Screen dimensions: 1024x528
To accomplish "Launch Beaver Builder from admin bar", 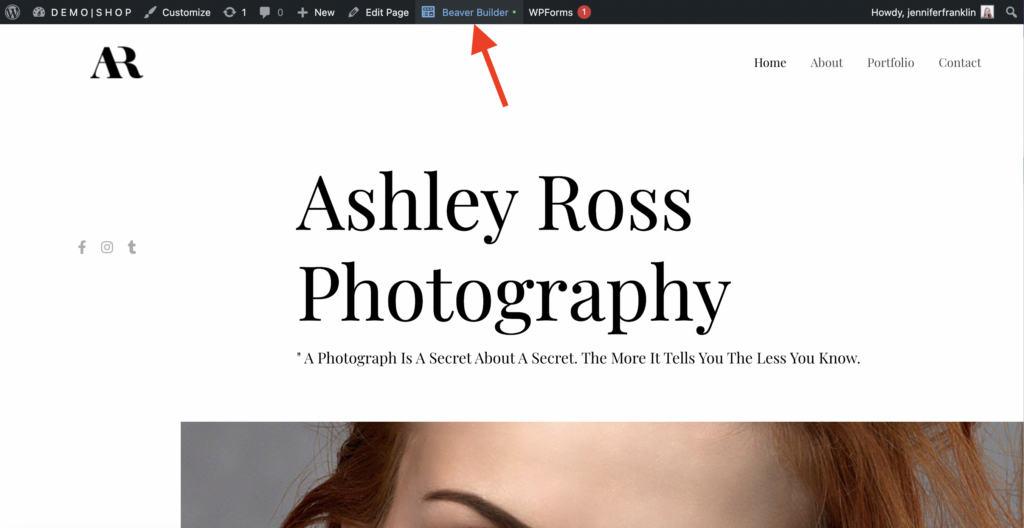I will coord(469,12).
